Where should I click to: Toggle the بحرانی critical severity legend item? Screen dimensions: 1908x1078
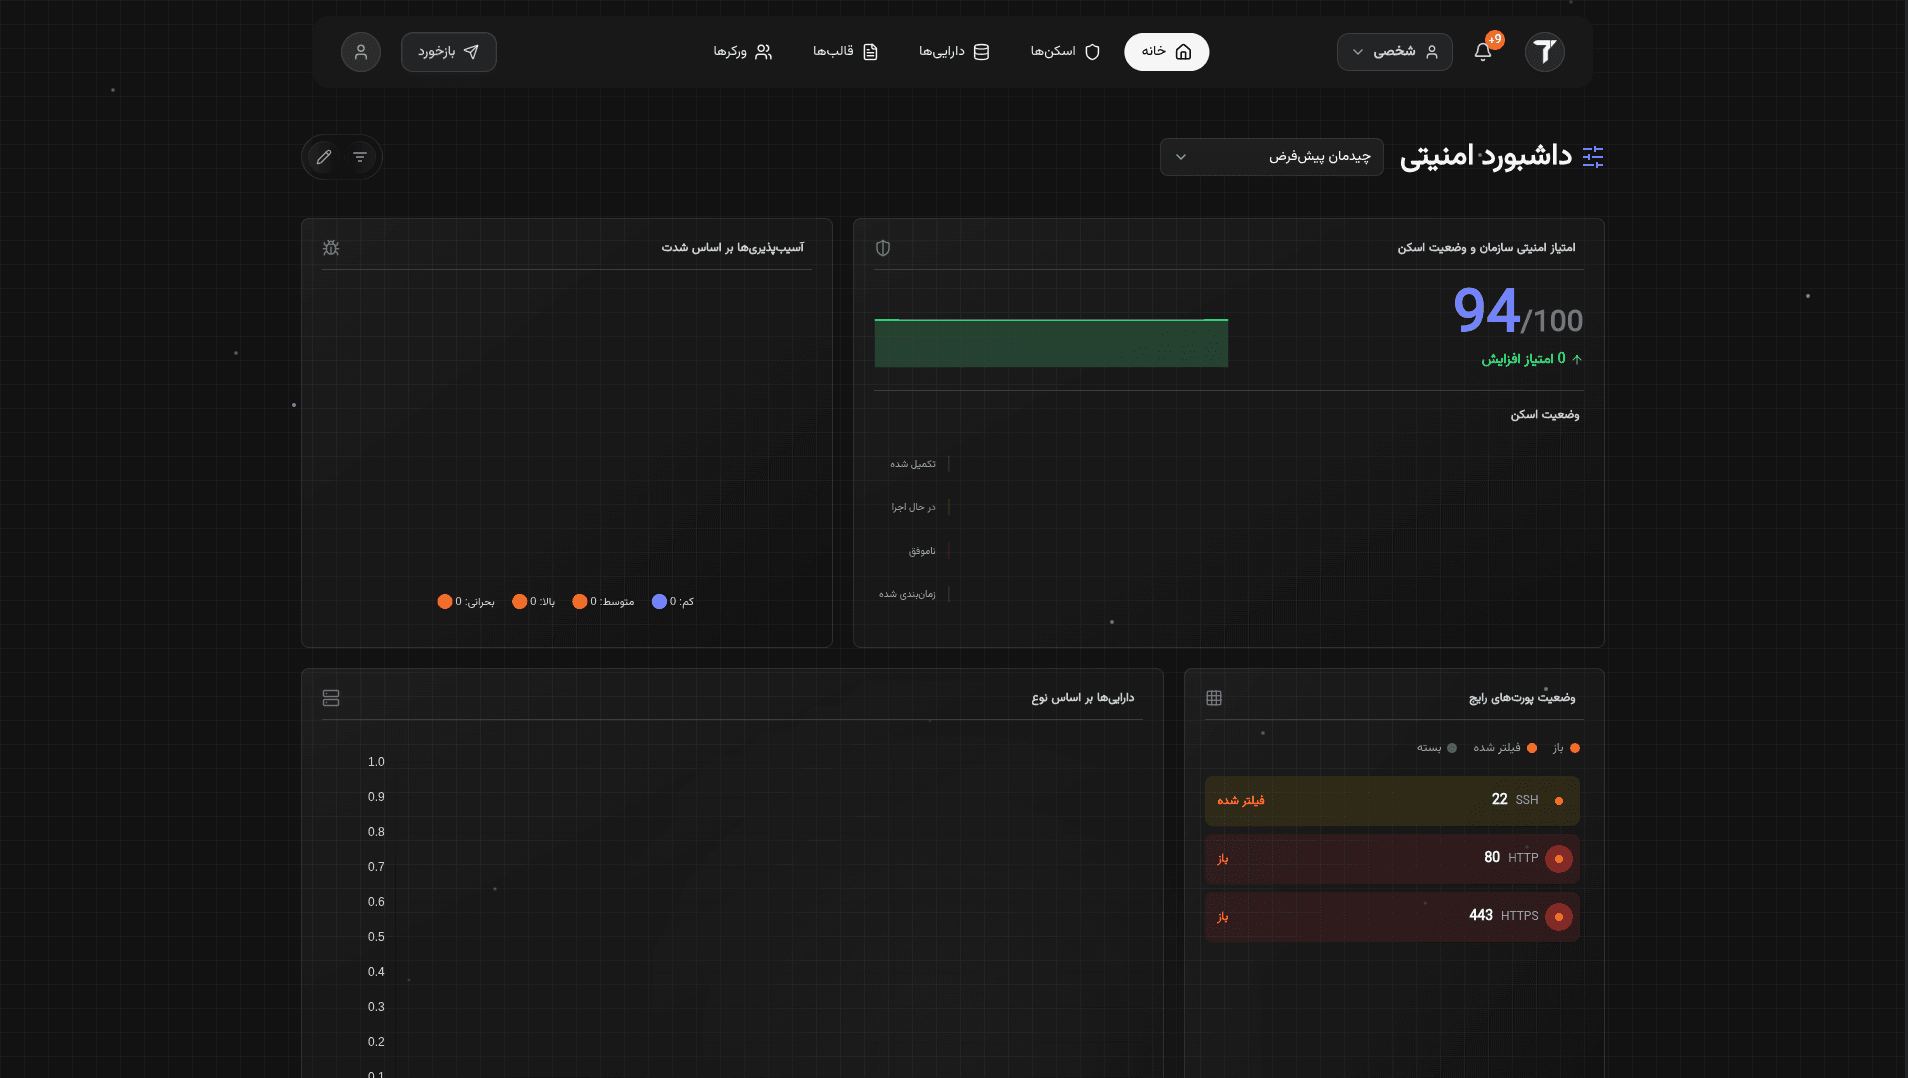click(466, 602)
